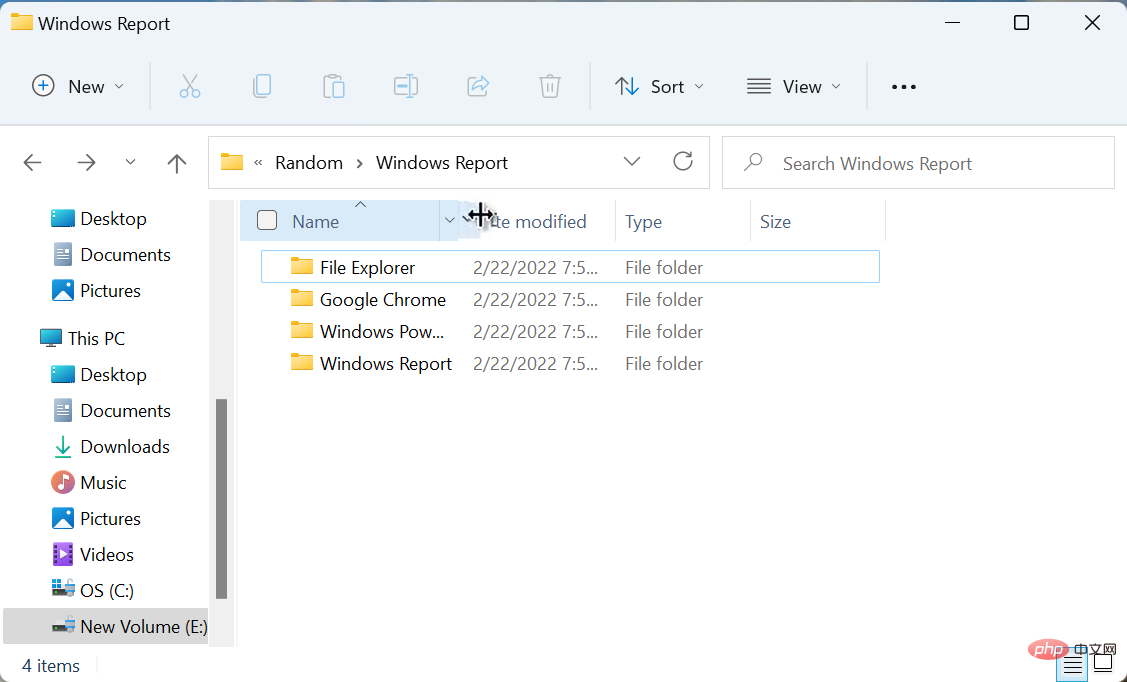Refresh the current folder view
Viewport: 1127px width, 682px height.
[x=683, y=161]
